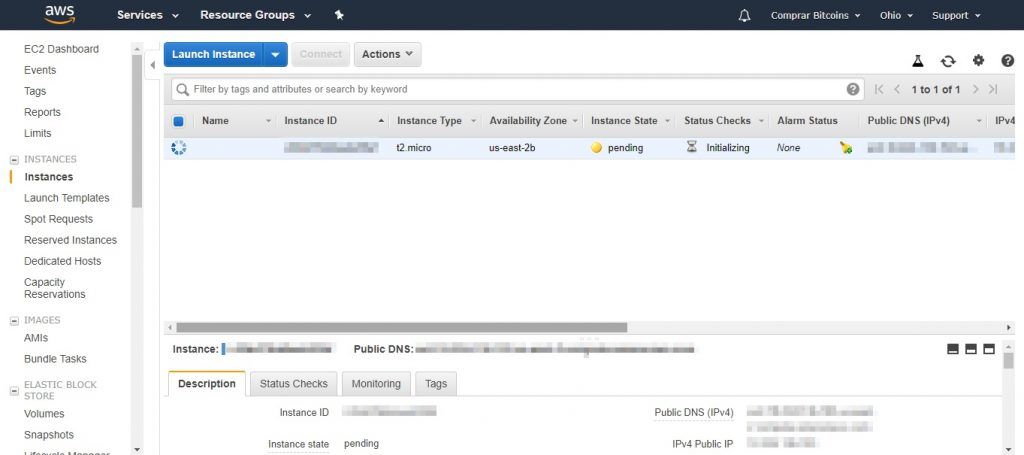The image size is (1024, 455).
Task: Collapse the ELASTIC BLOCK STORE section
Action: [14, 391]
